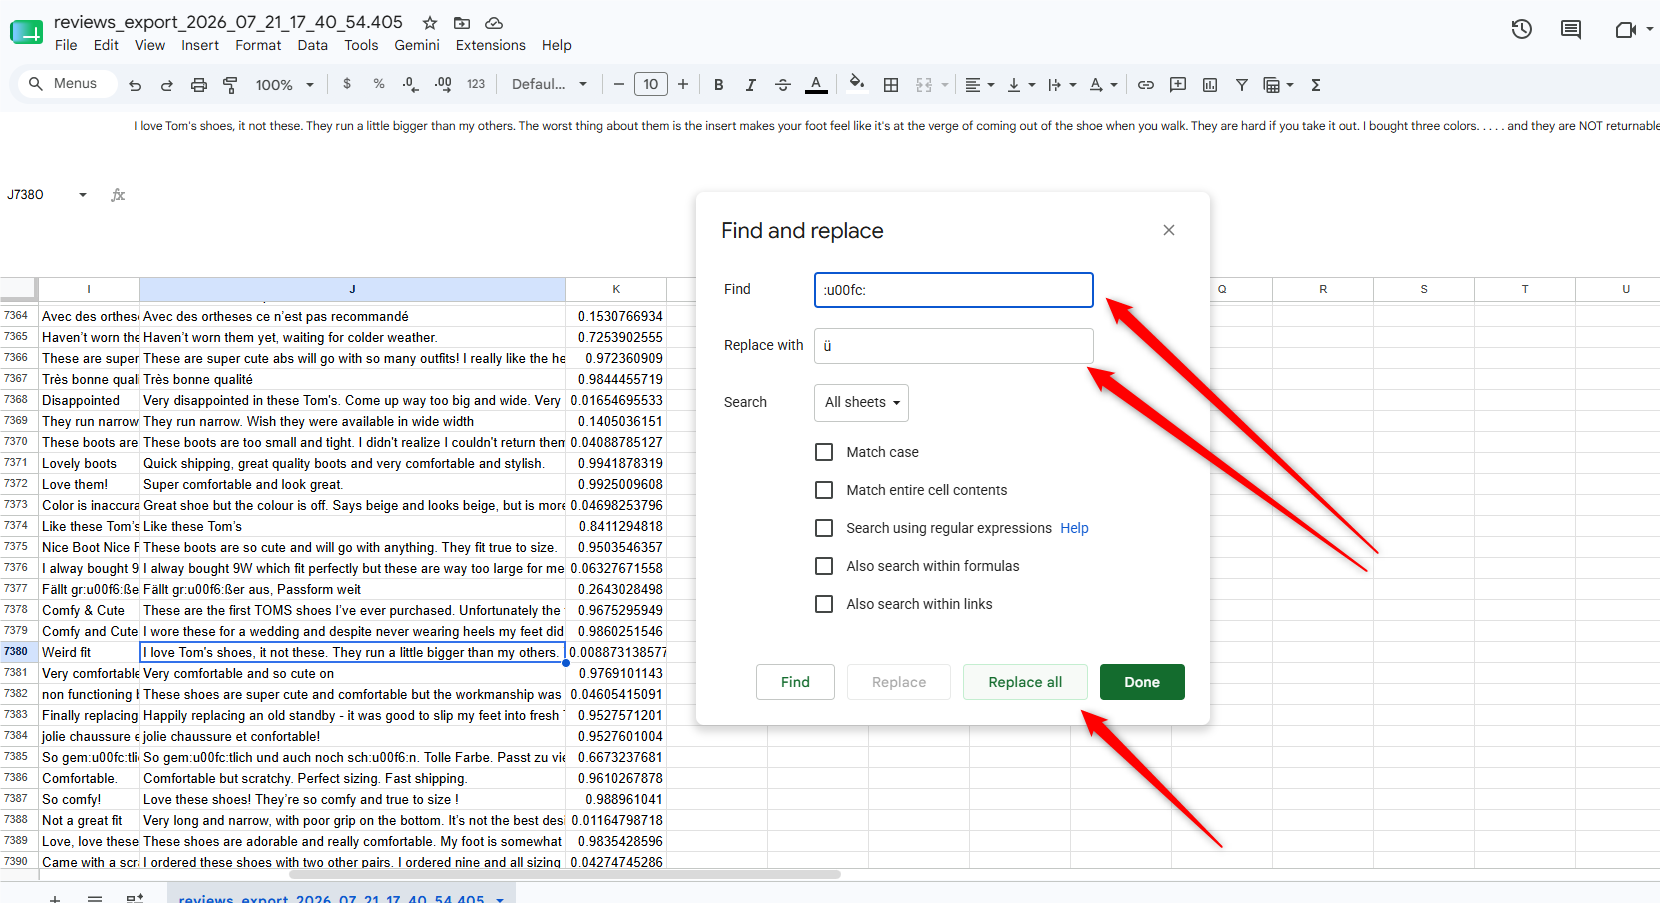Insert link icon in toolbar
Screen dimensions: 1660x903
1146,85
